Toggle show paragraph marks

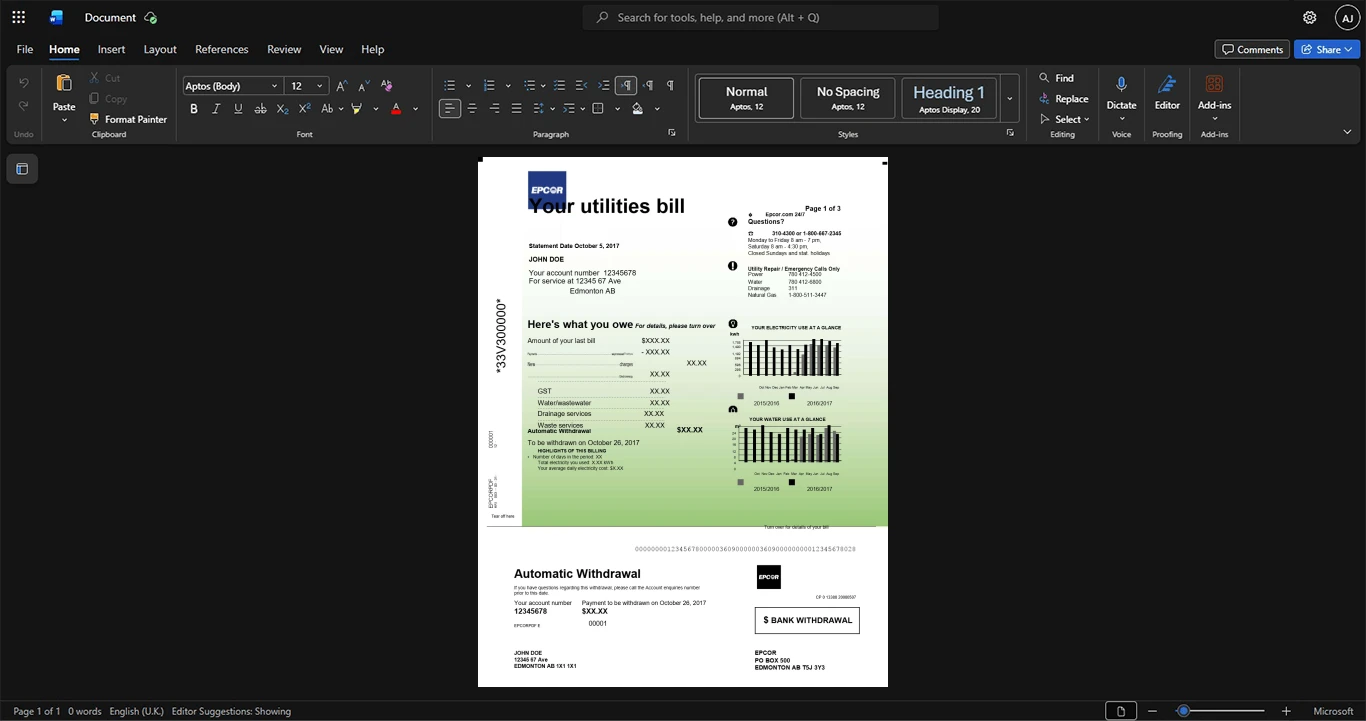point(670,86)
